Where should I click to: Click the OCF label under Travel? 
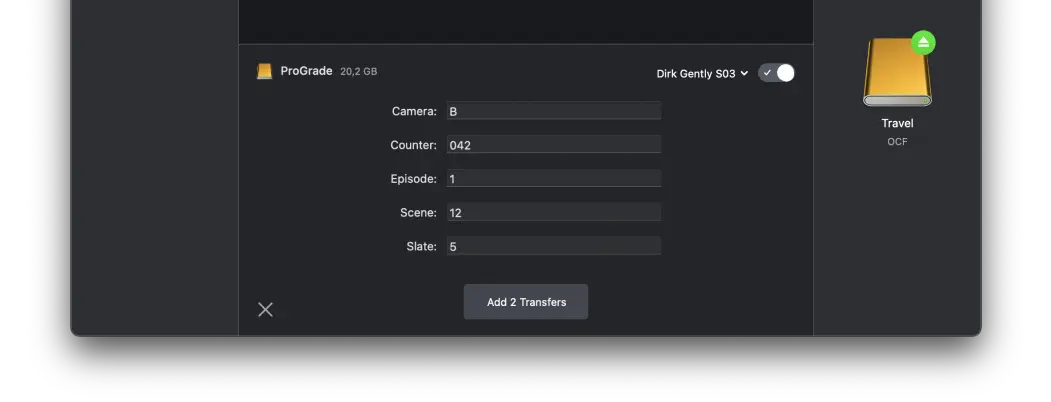pos(898,142)
